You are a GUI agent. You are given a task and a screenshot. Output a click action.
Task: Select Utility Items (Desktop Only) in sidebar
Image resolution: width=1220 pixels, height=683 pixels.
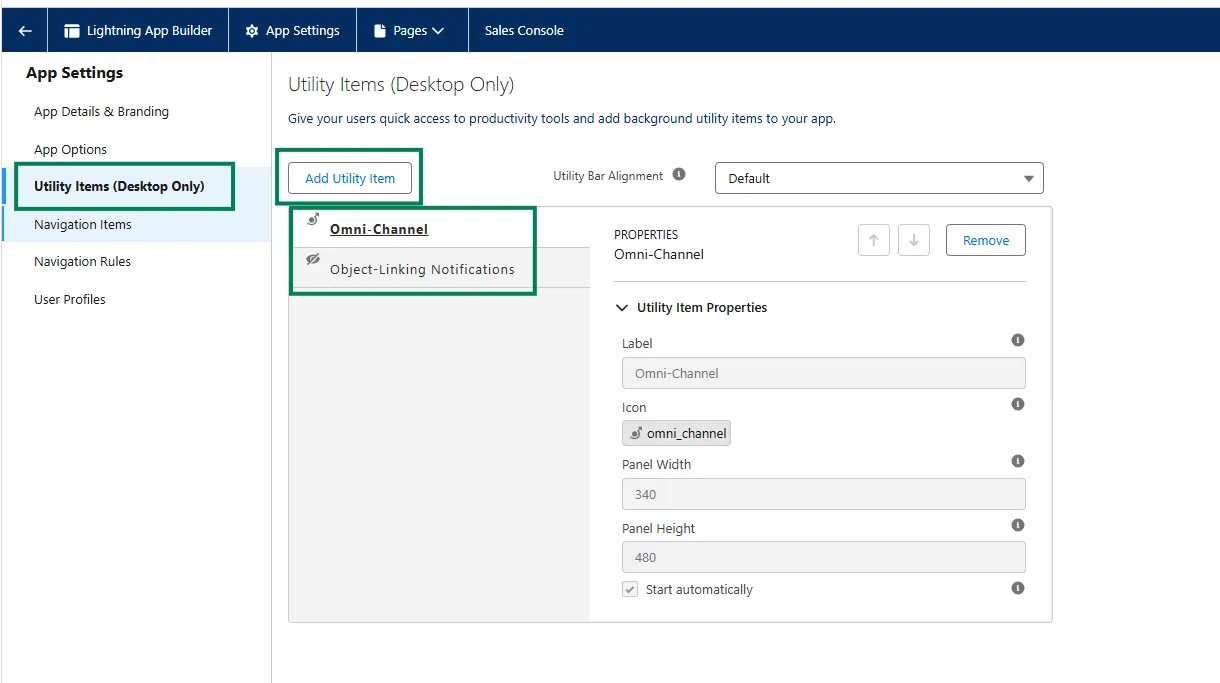click(119, 186)
